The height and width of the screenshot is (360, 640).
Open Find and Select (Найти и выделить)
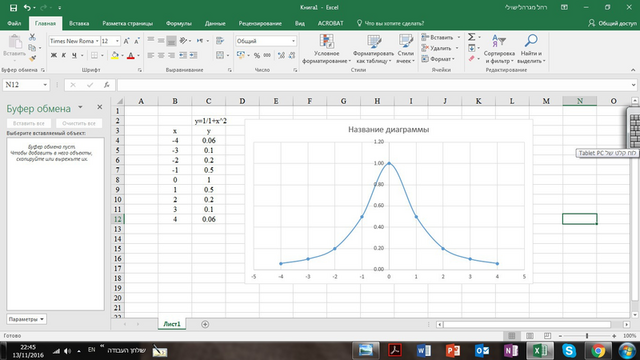(x=531, y=49)
